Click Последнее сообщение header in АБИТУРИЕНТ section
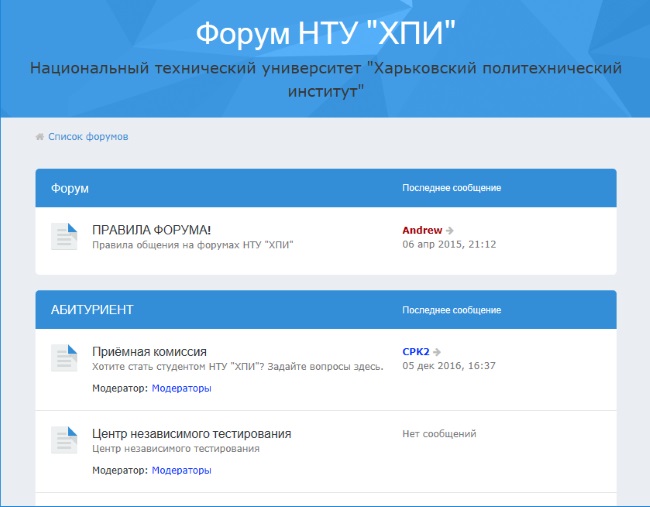The width and height of the screenshot is (650, 507). pyautogui.click(x=451, y=310)
